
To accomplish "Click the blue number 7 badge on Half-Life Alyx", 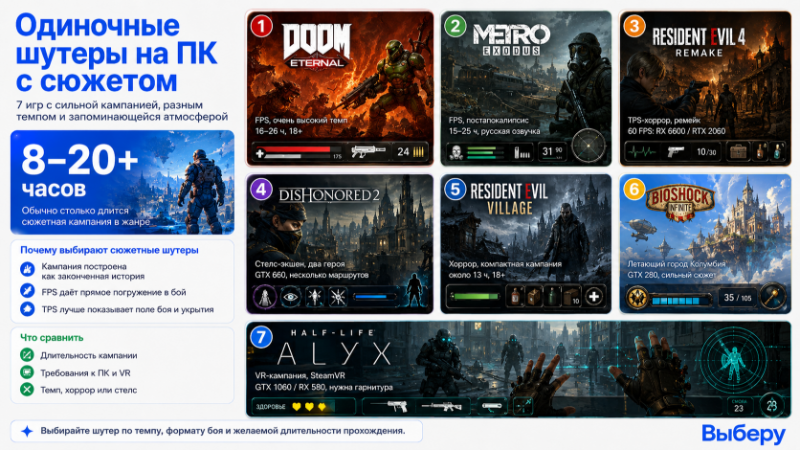I will [x=261, y=337].
